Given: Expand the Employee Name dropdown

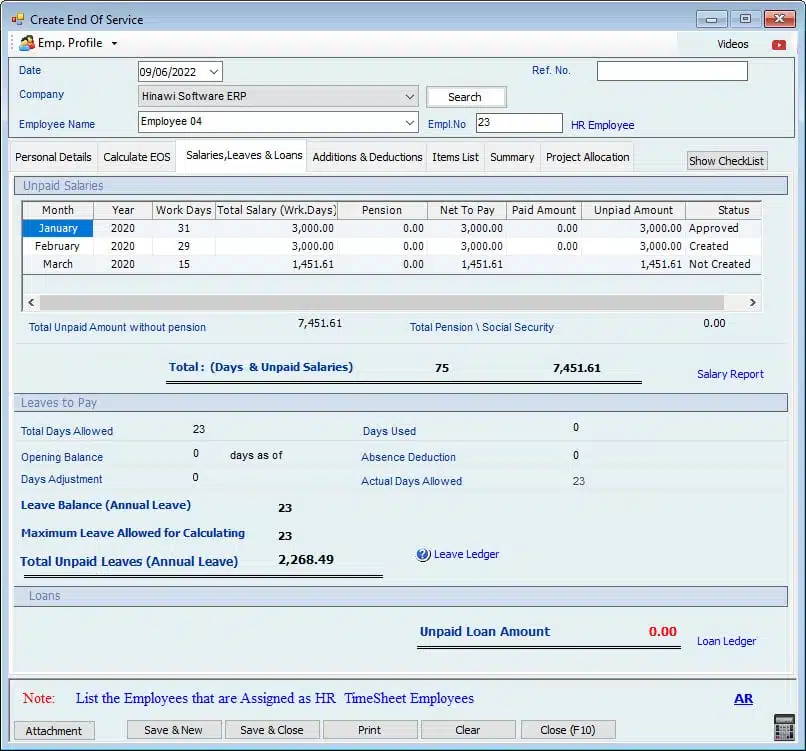Looking at the screenshot, I should point(410,122).
